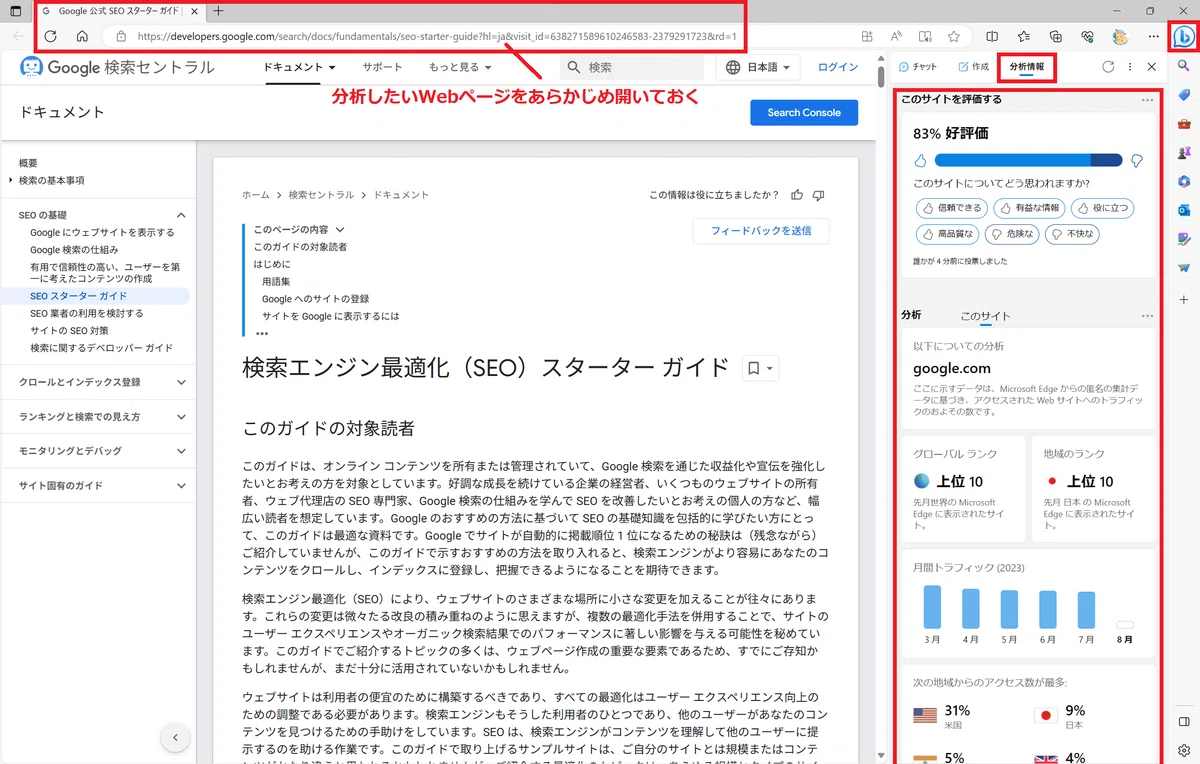
Task: Open the ドキュメント menu
Action: point(299,67)
